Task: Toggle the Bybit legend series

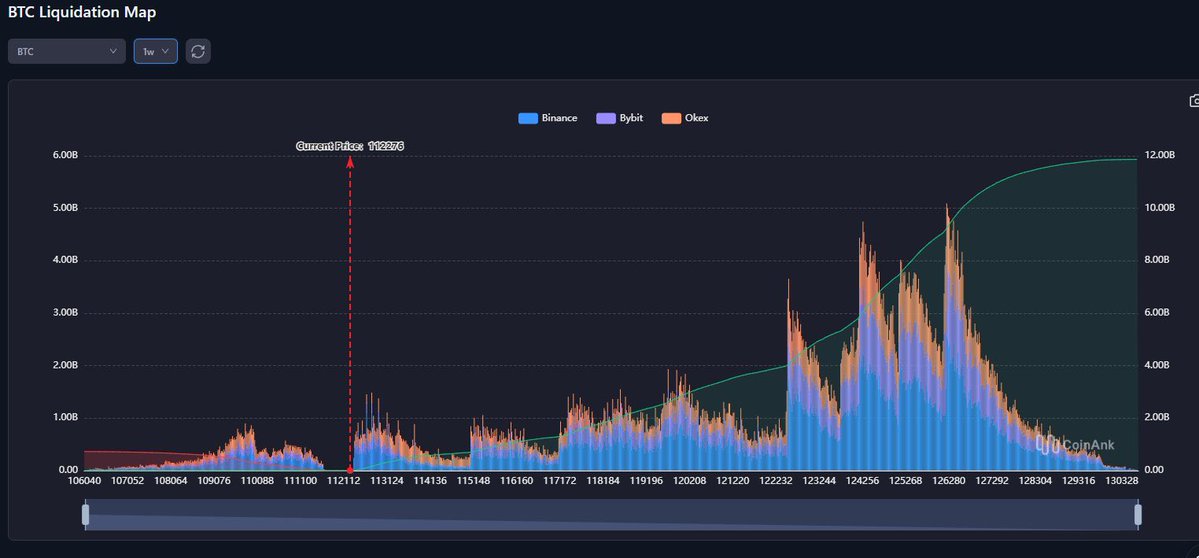Action: 620,118
